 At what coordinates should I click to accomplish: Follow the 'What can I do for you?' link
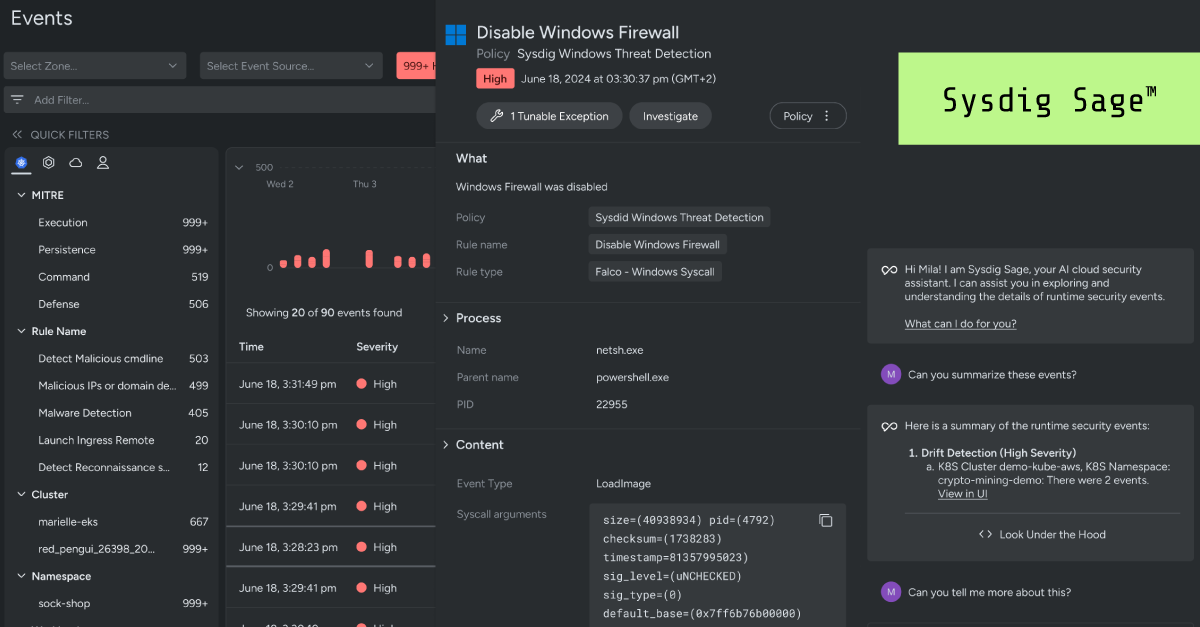960,323
